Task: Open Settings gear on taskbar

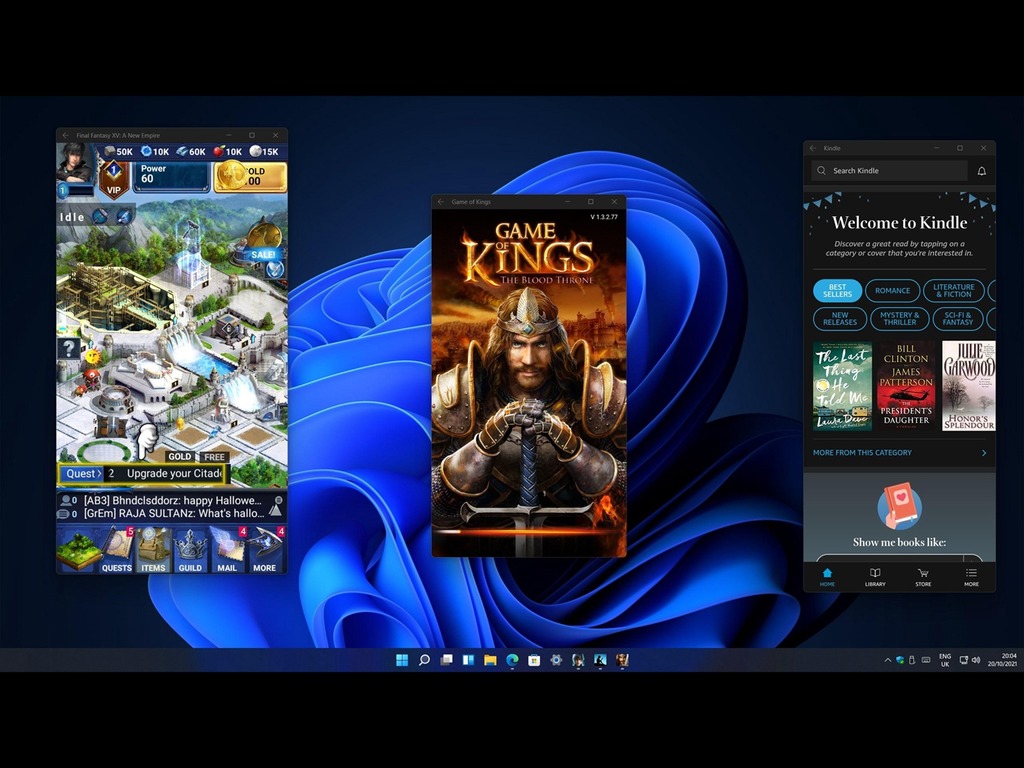Action: [556, 660]
